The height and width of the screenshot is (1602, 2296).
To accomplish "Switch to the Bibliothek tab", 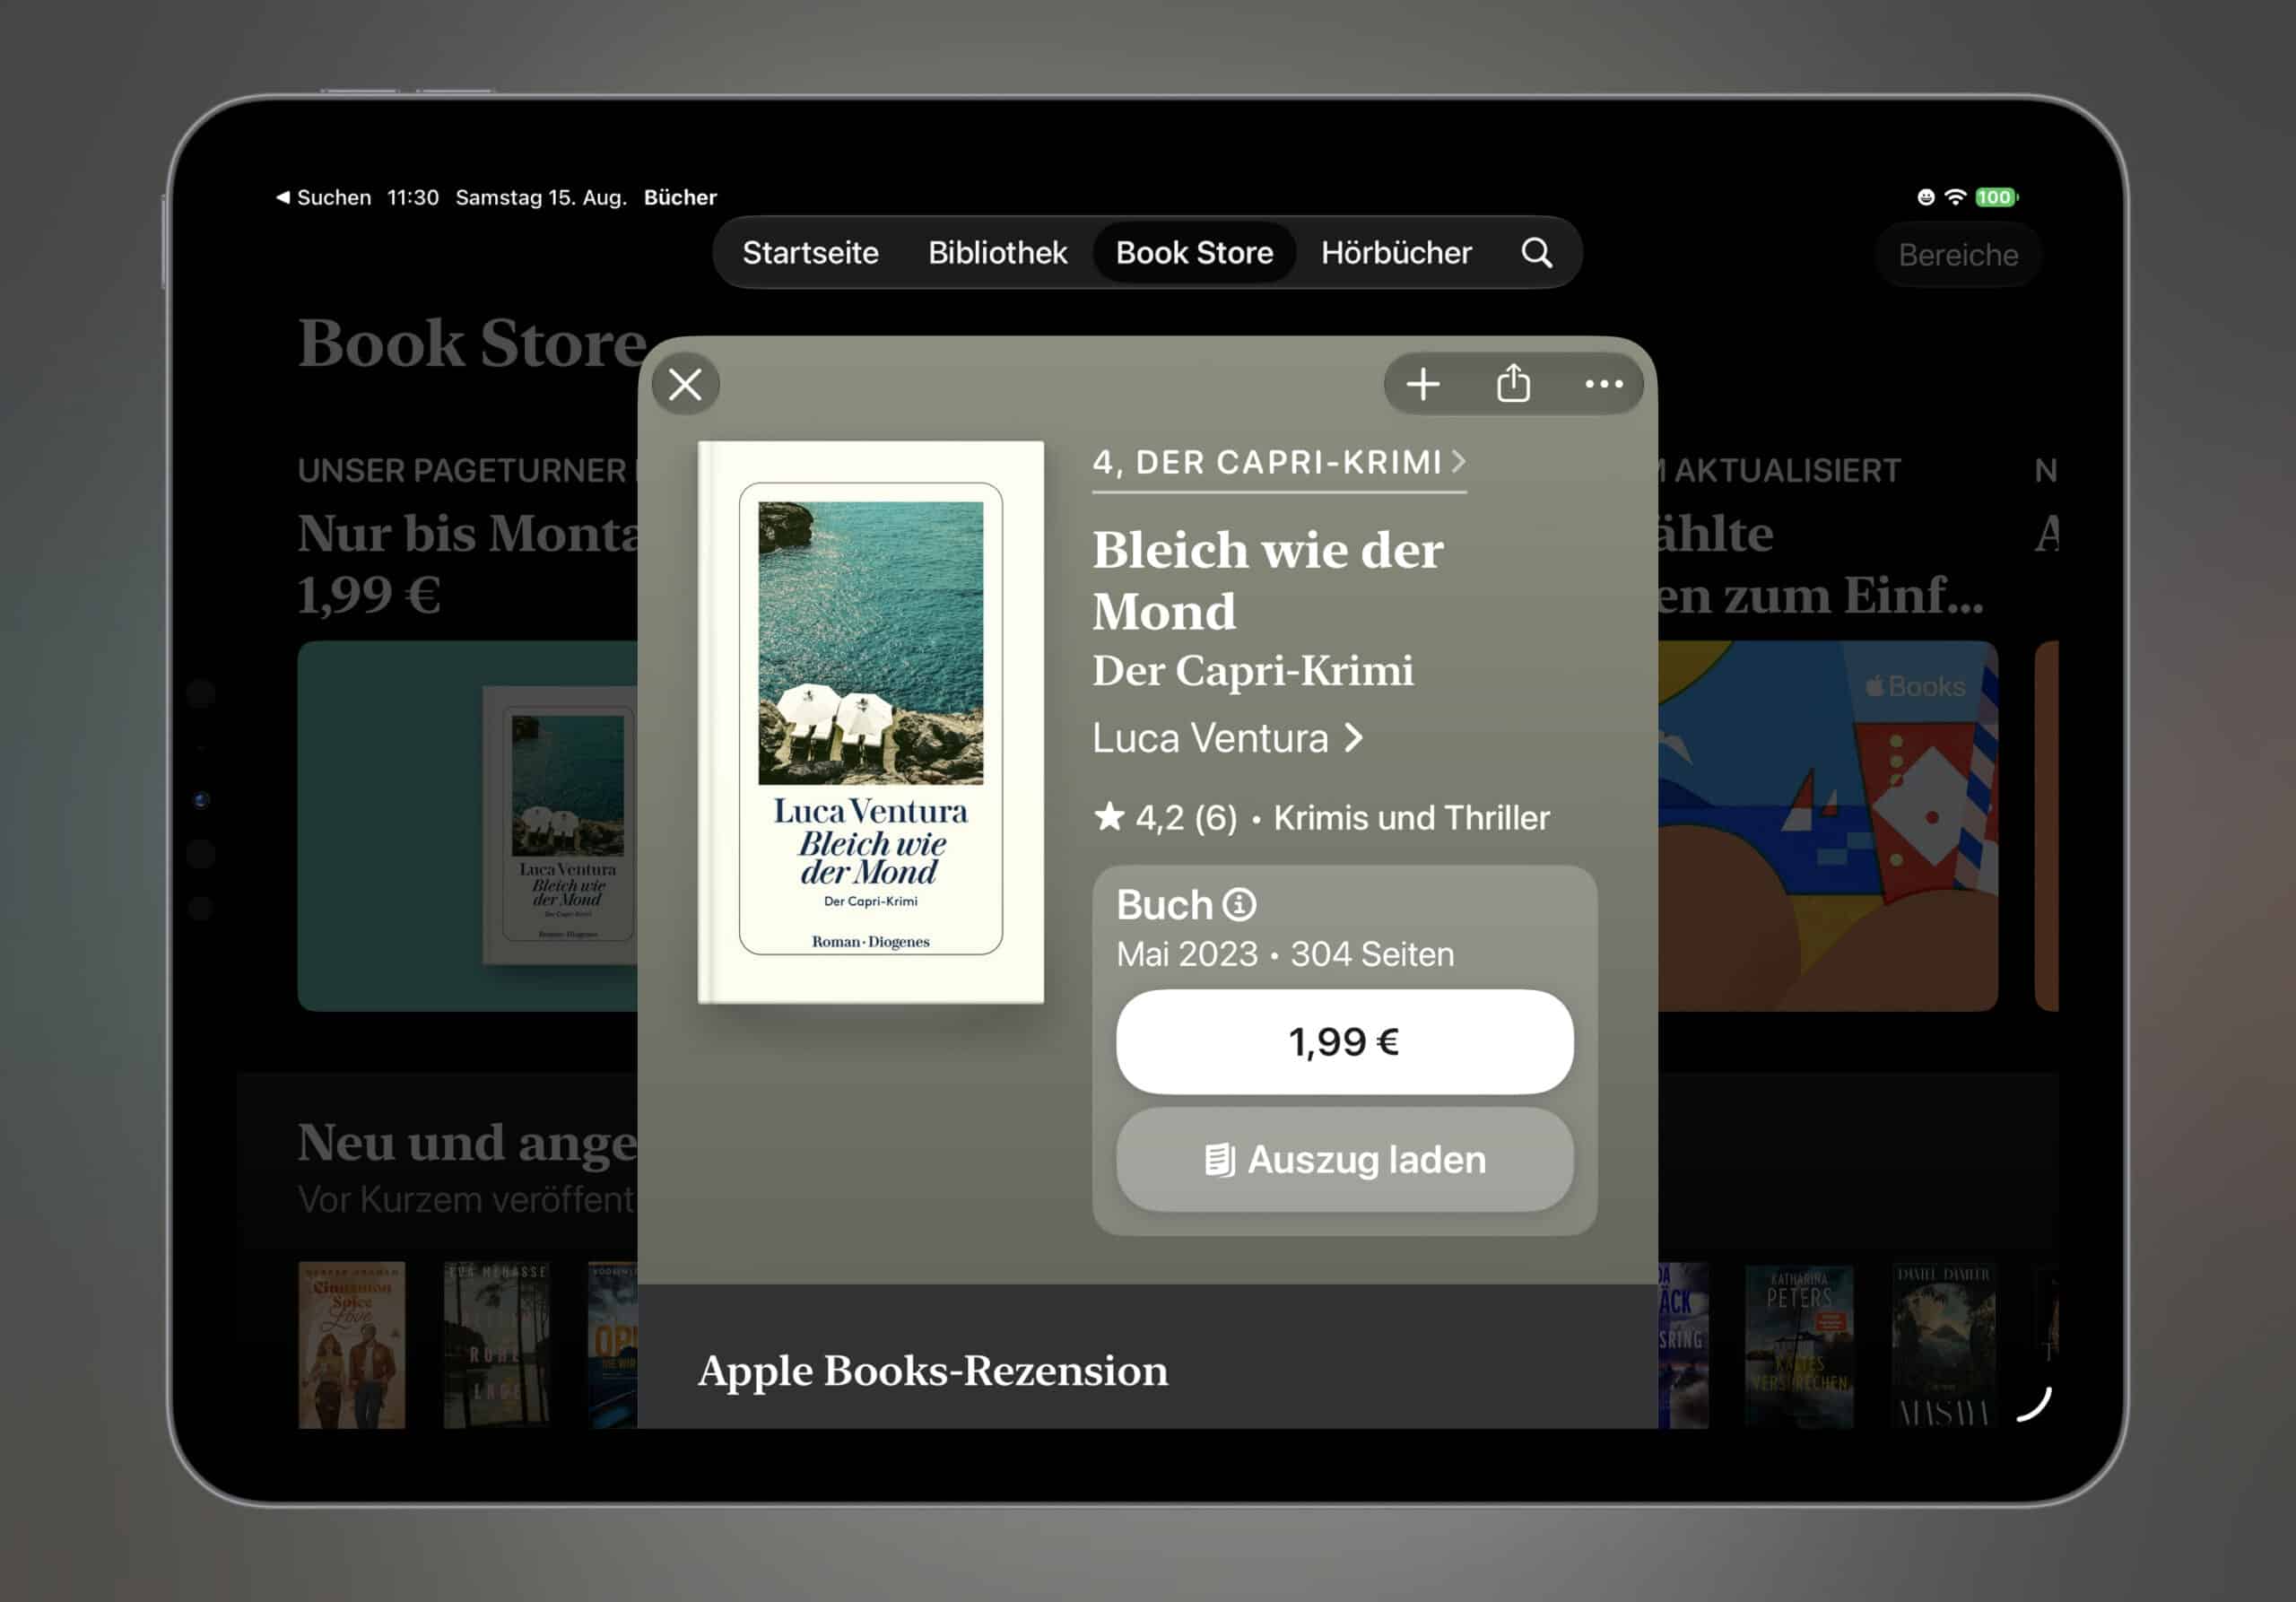I will [x=997, y=253].
